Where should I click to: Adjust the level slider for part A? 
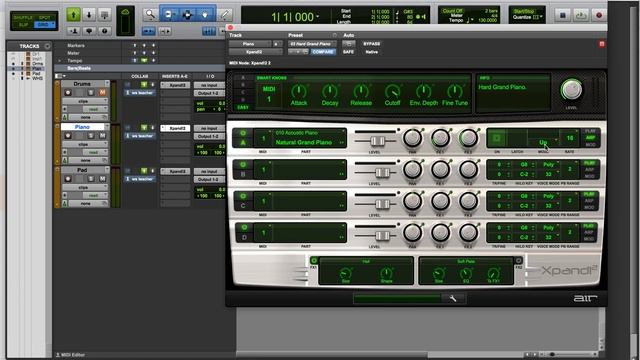click(377, 141)
